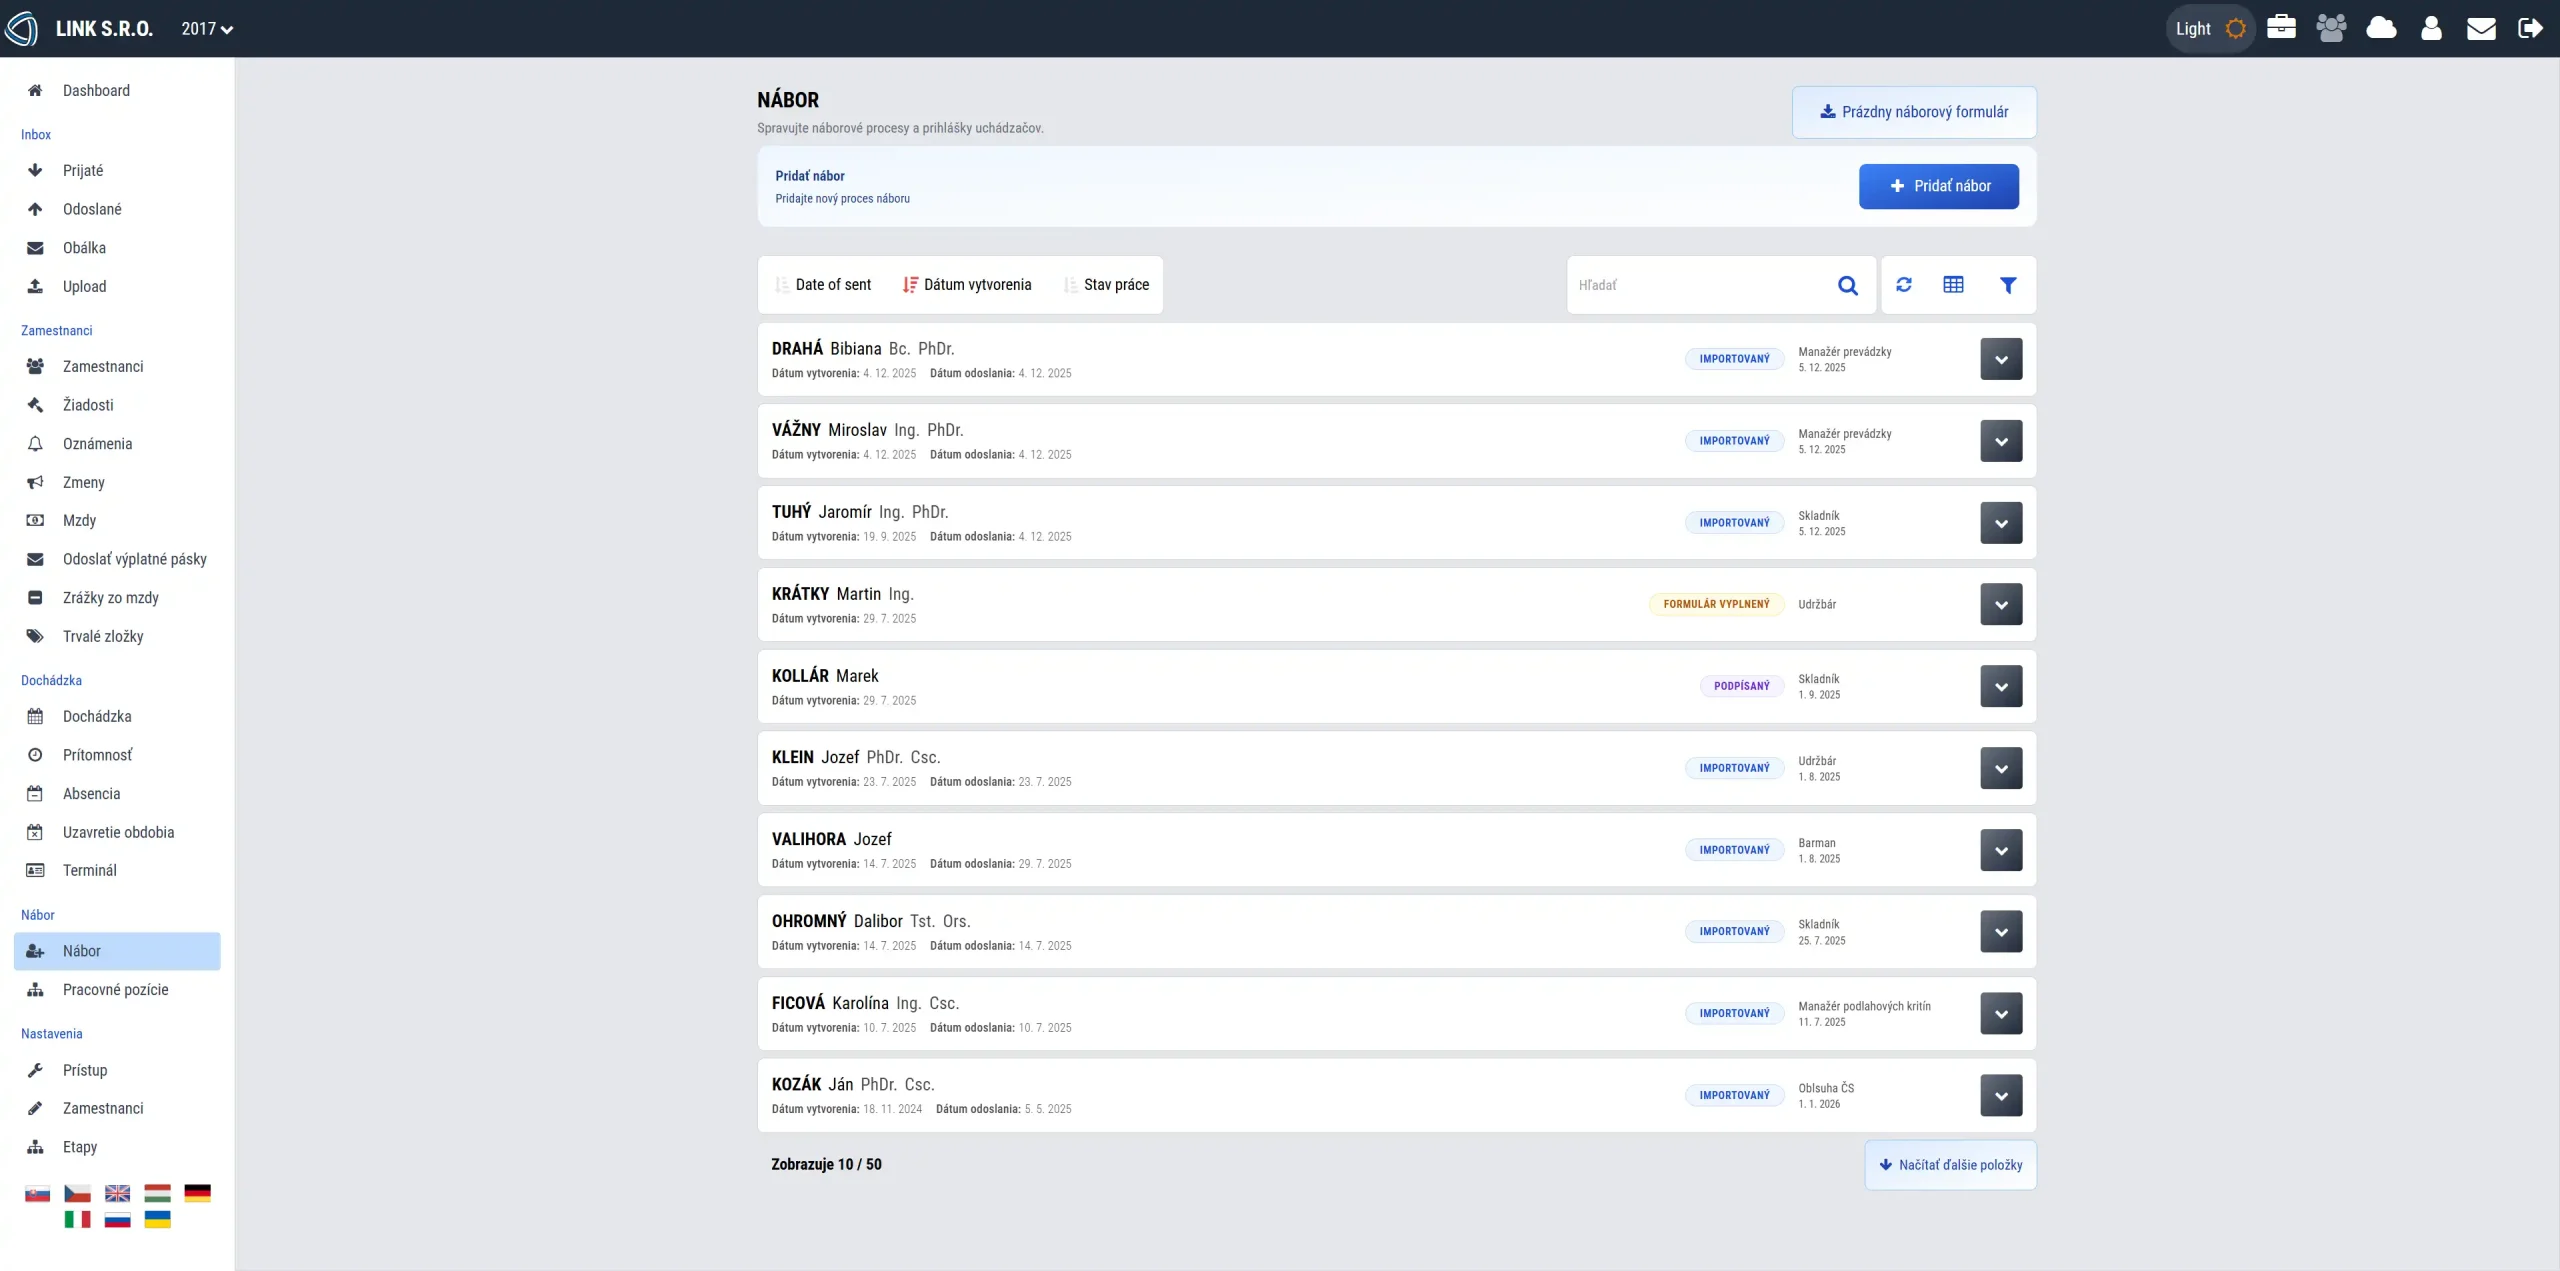Click Načítať ďalšie položky button
The width and height of the screenshot is (2560, 1271).
point(1949,1164)
